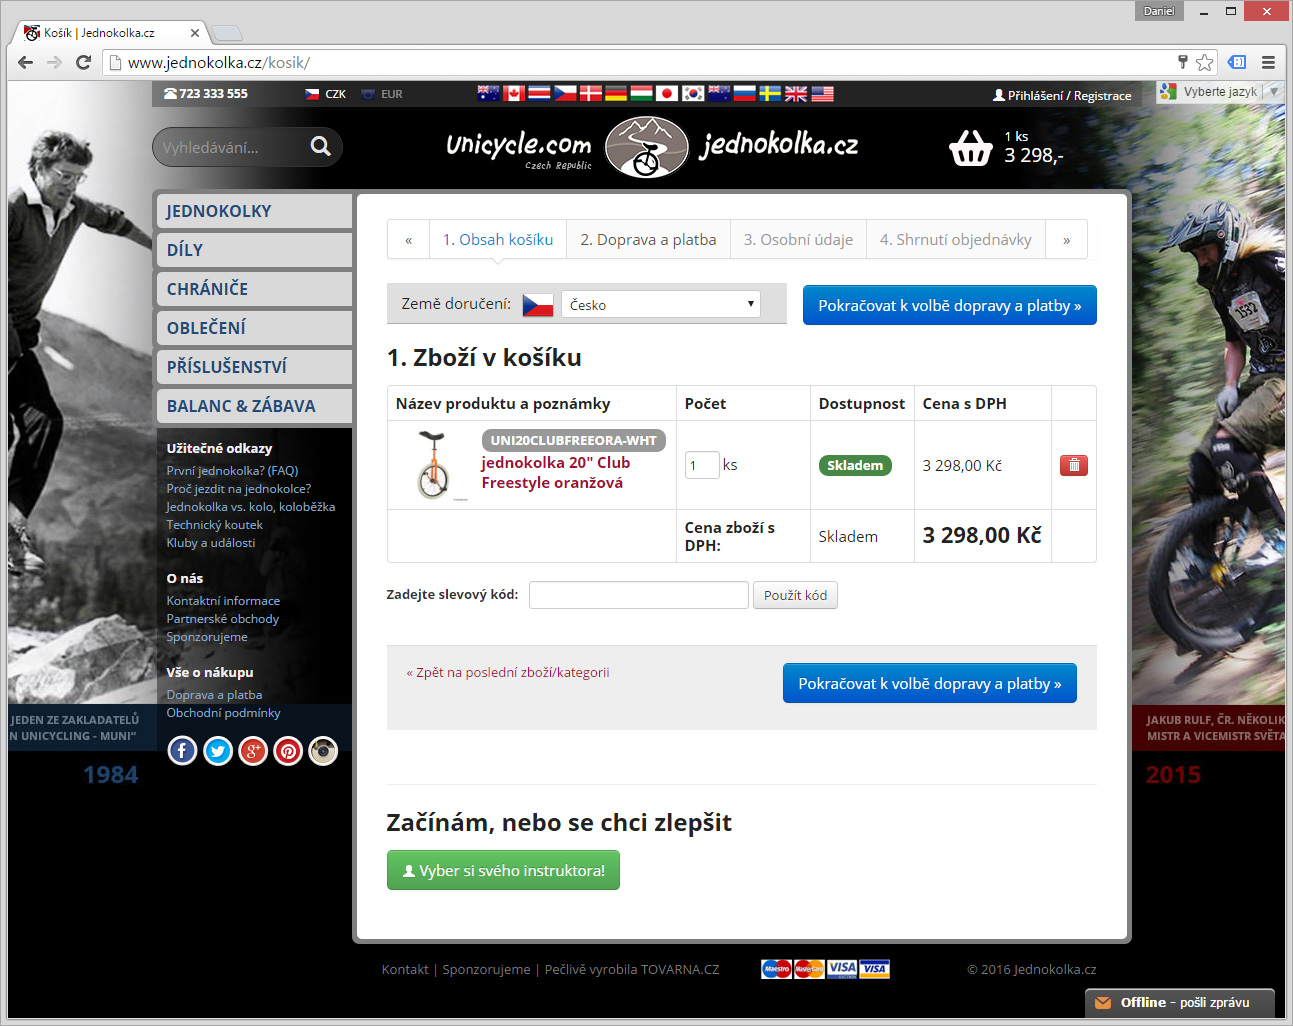This screenshot has height=1026, width=1293.
Task: Select the South Korean flag
Action: click(x=693, y=93)
